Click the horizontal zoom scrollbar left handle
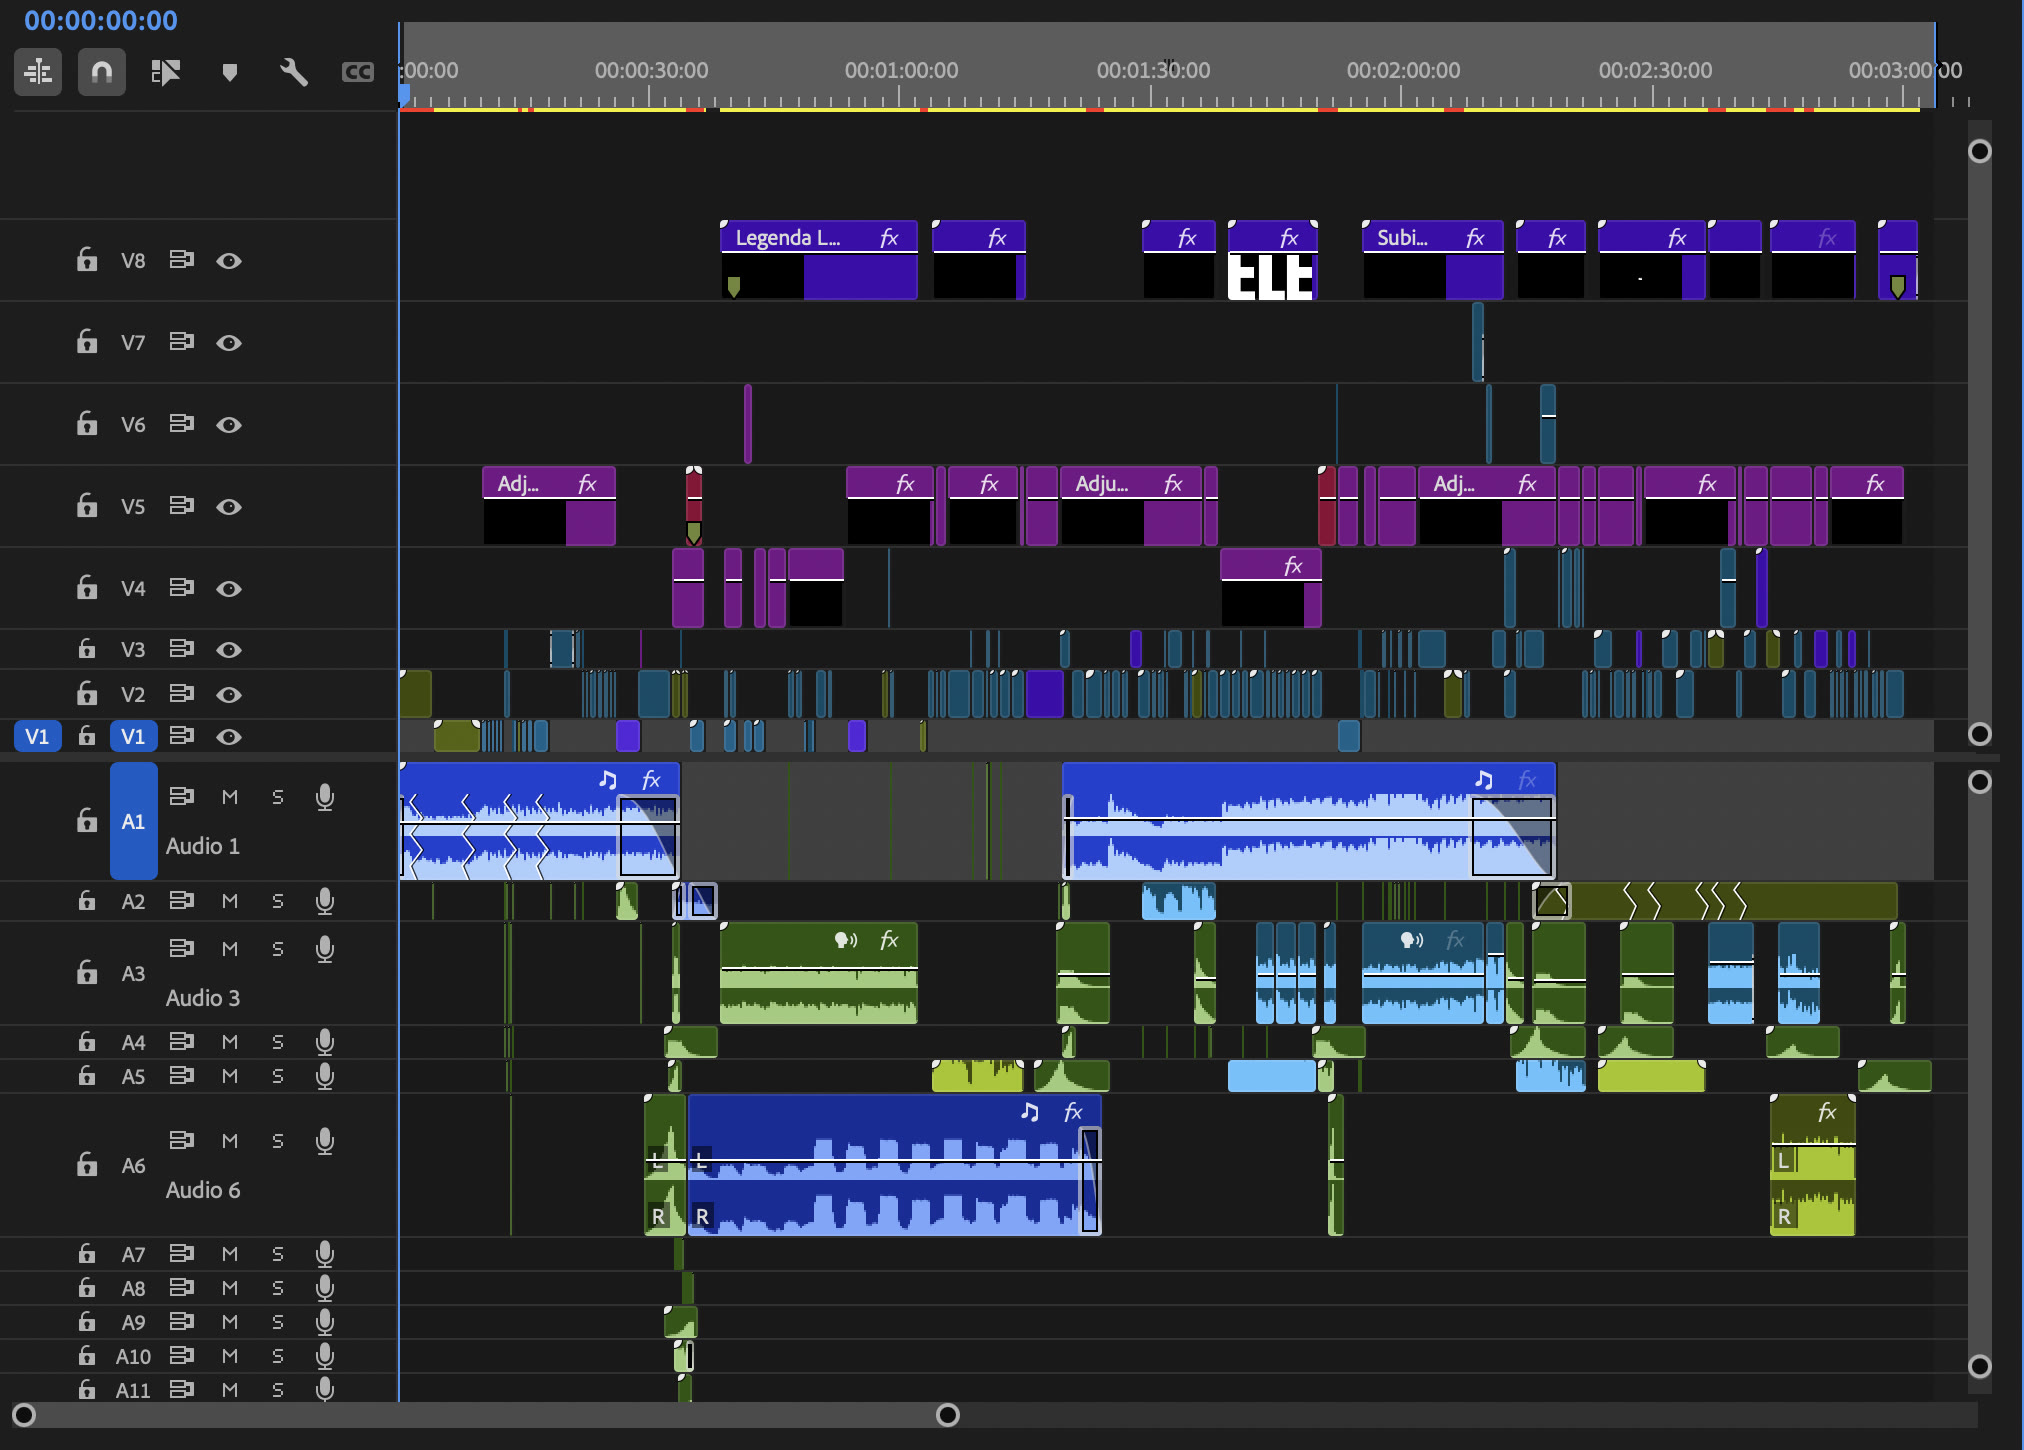Viewport: 2024px width, 1450px height. (x=24, y=1415)
